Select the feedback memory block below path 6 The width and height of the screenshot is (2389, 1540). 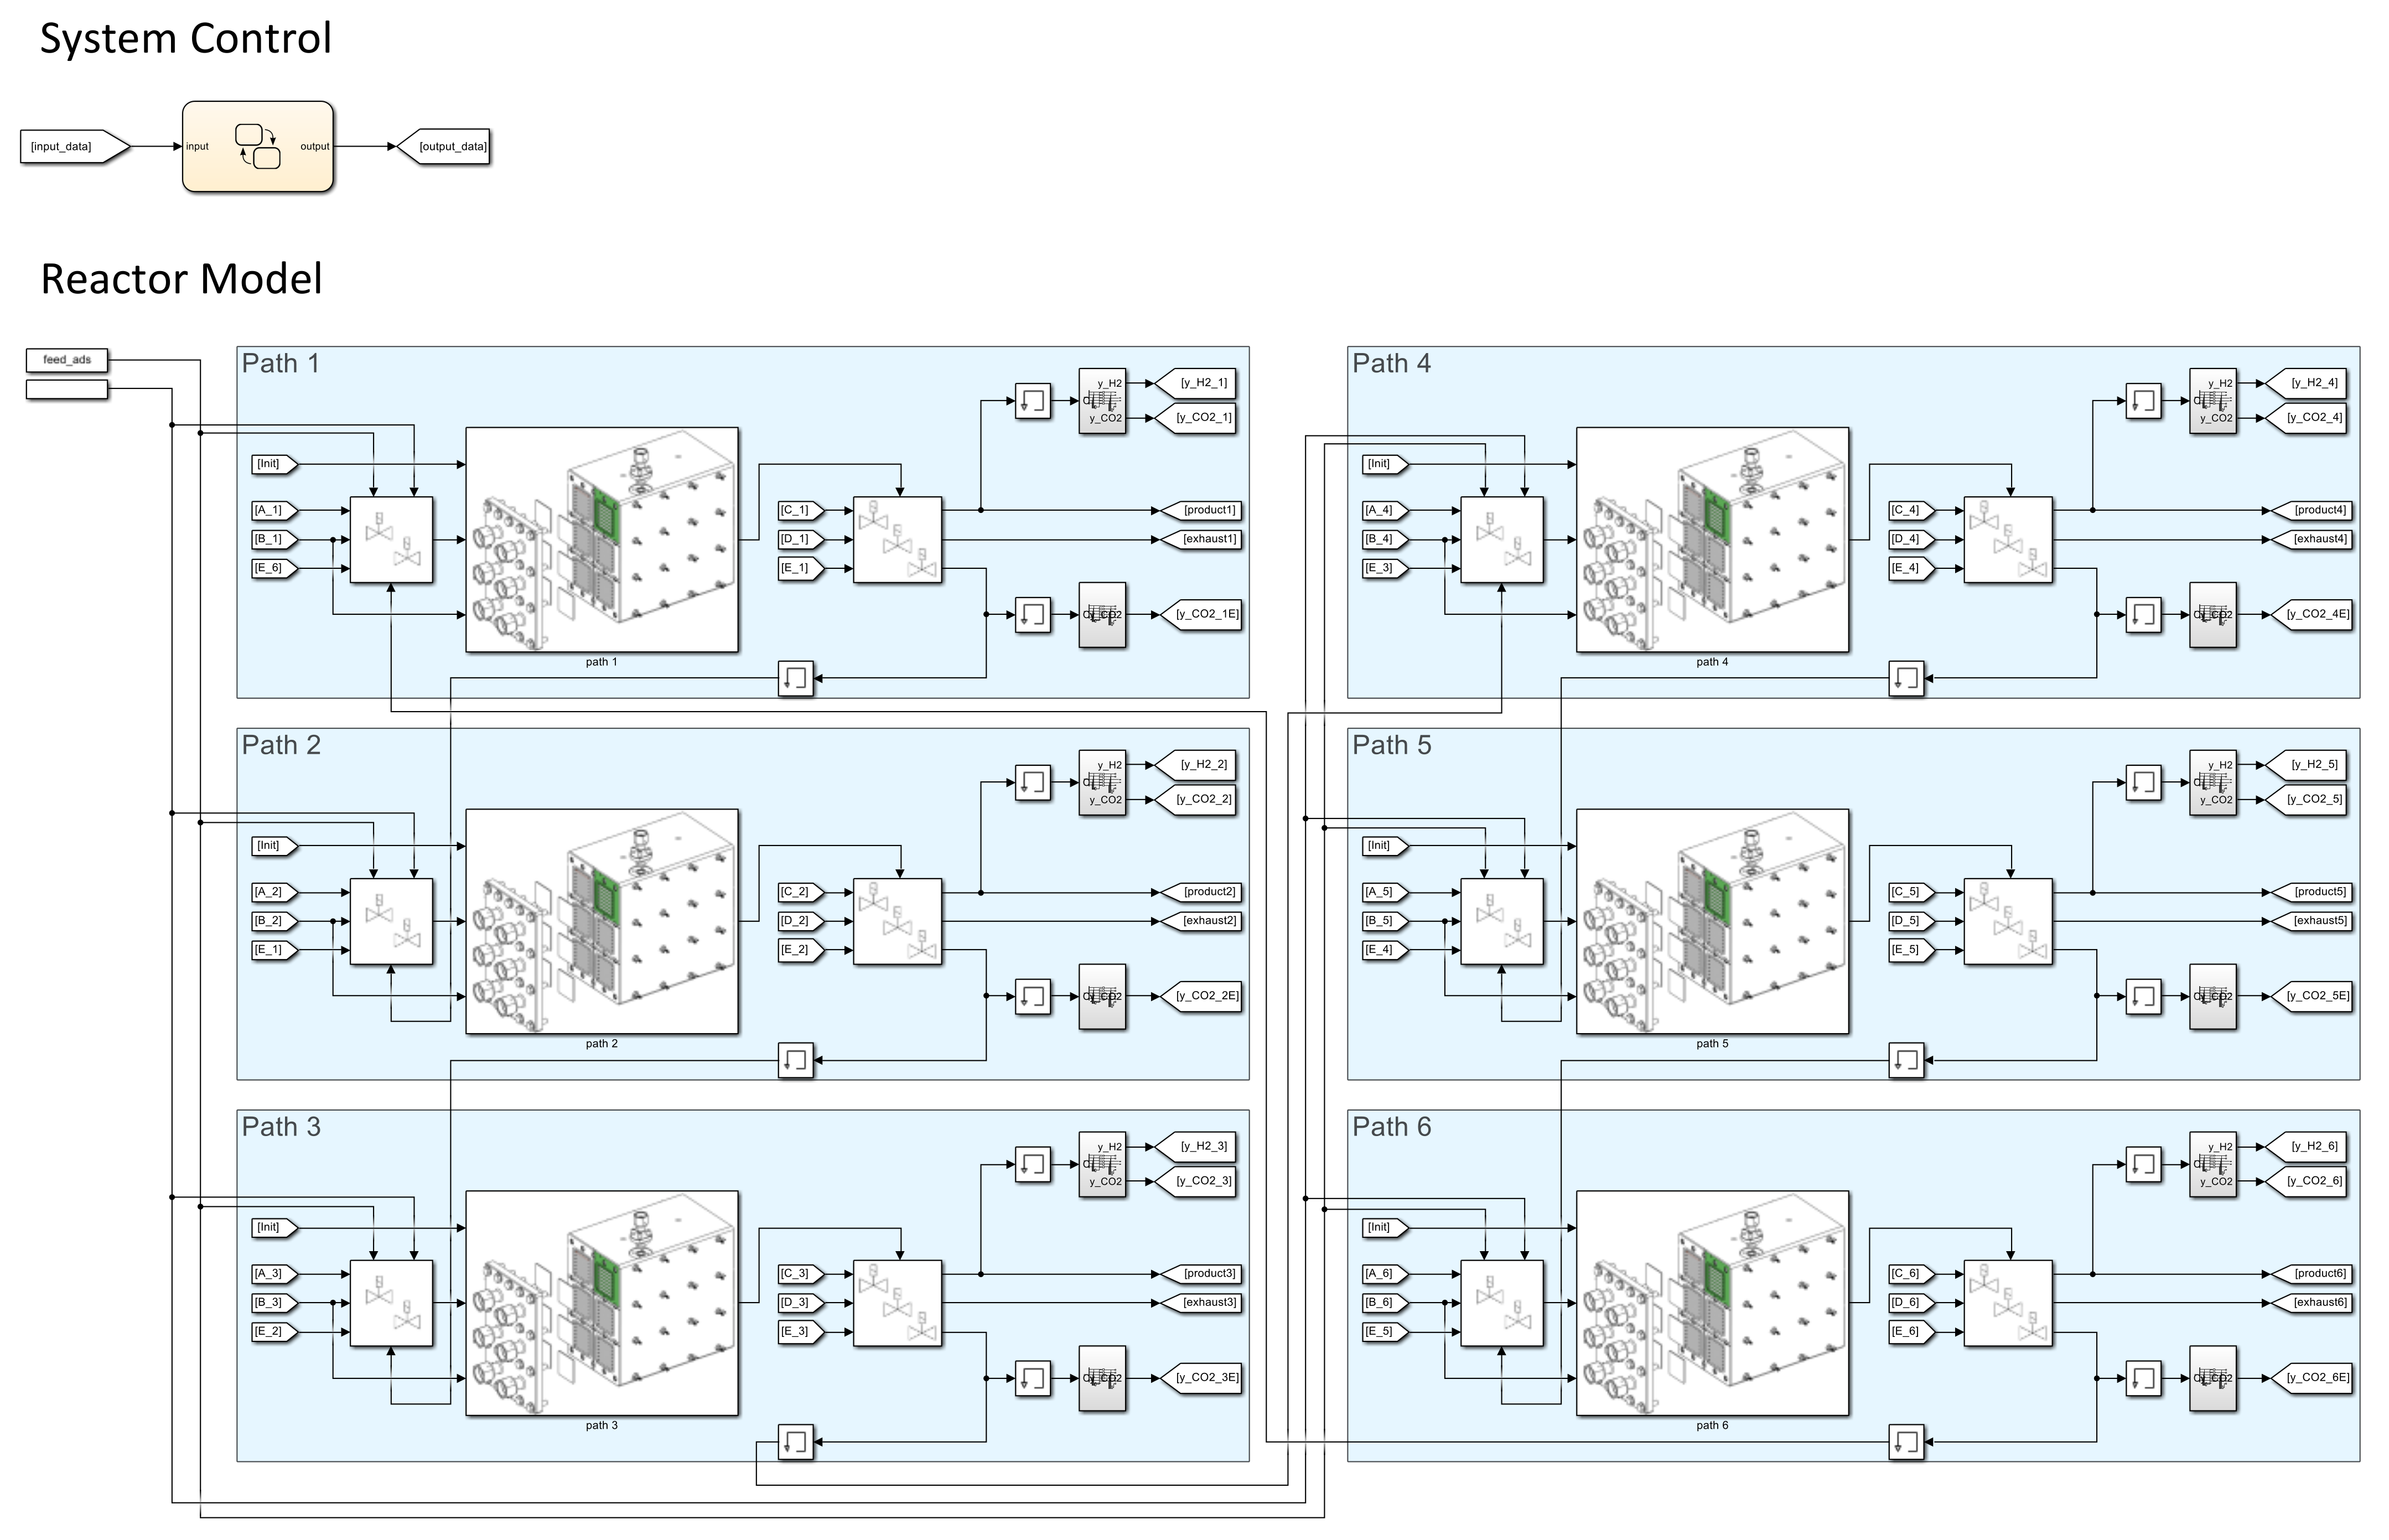[x=1906, y=1442]
